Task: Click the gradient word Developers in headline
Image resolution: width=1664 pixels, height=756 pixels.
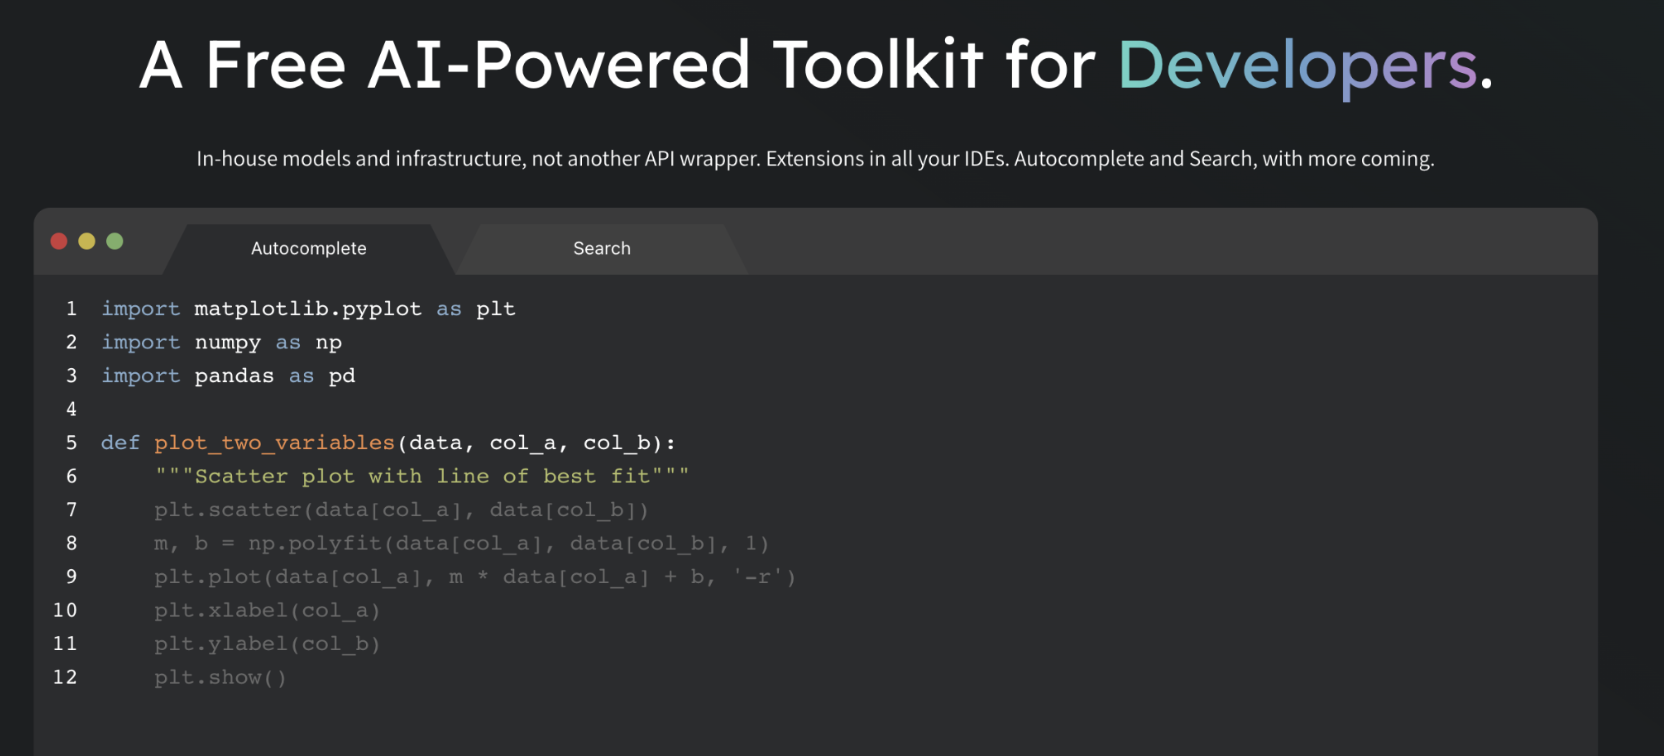Action: coord(1297,66)
